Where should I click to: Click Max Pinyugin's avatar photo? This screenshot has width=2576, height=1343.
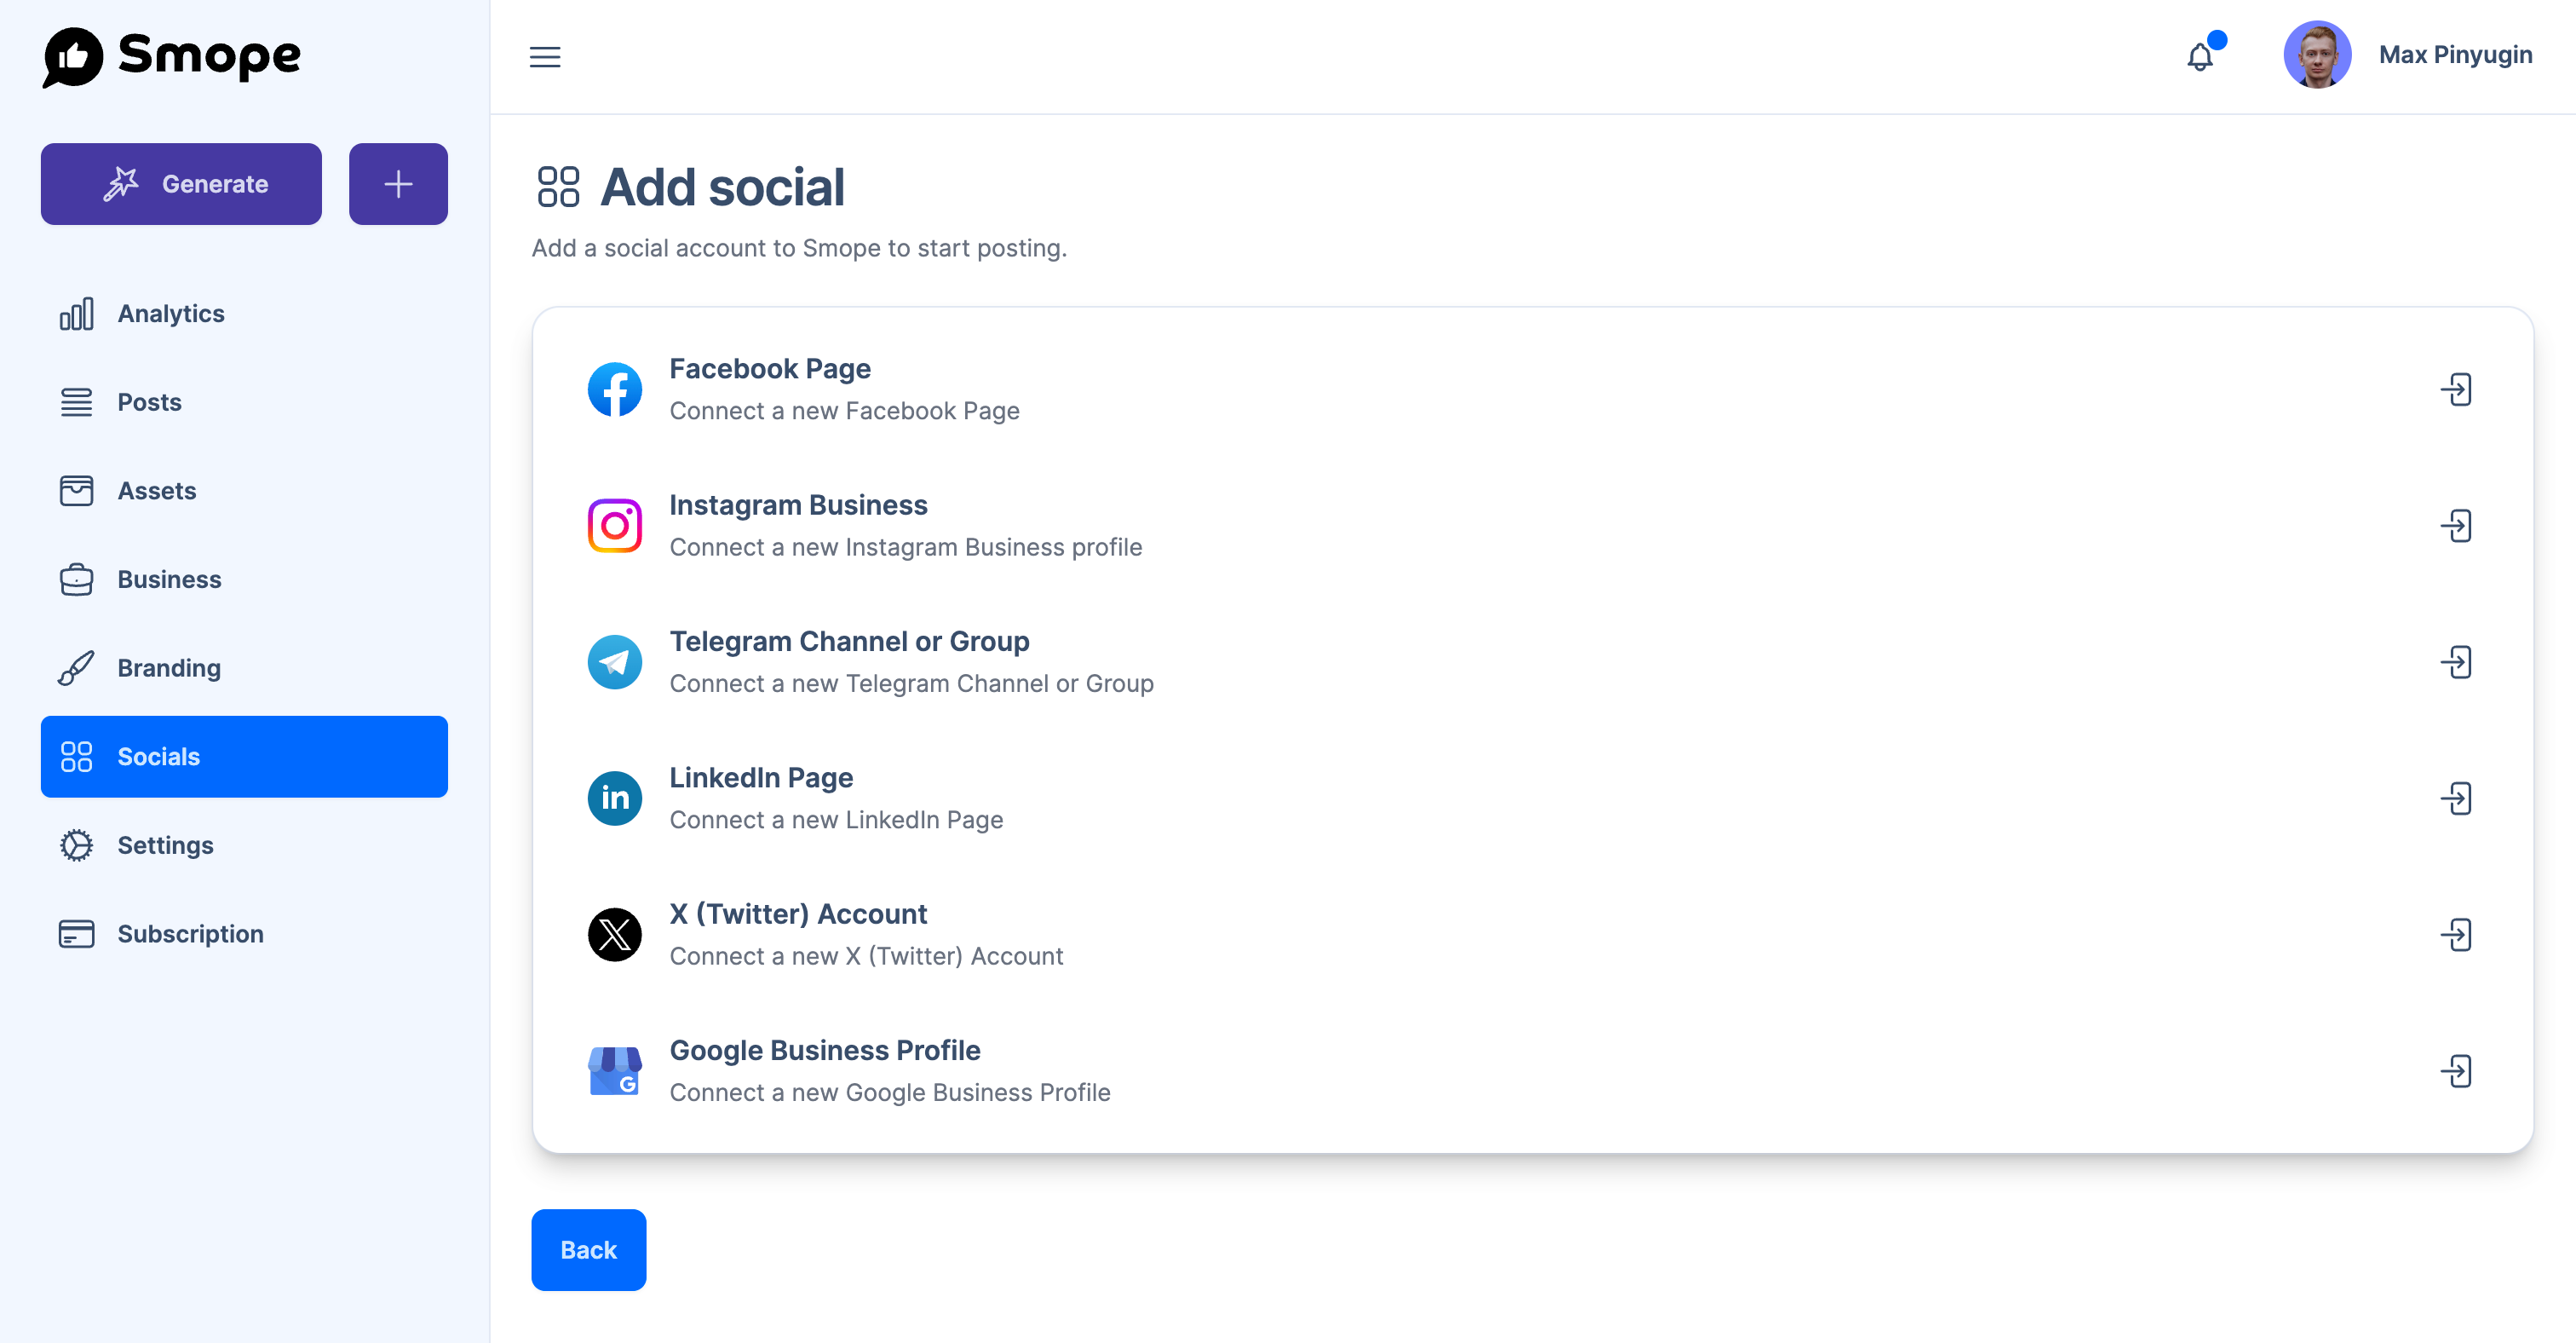coord(2317,55)
